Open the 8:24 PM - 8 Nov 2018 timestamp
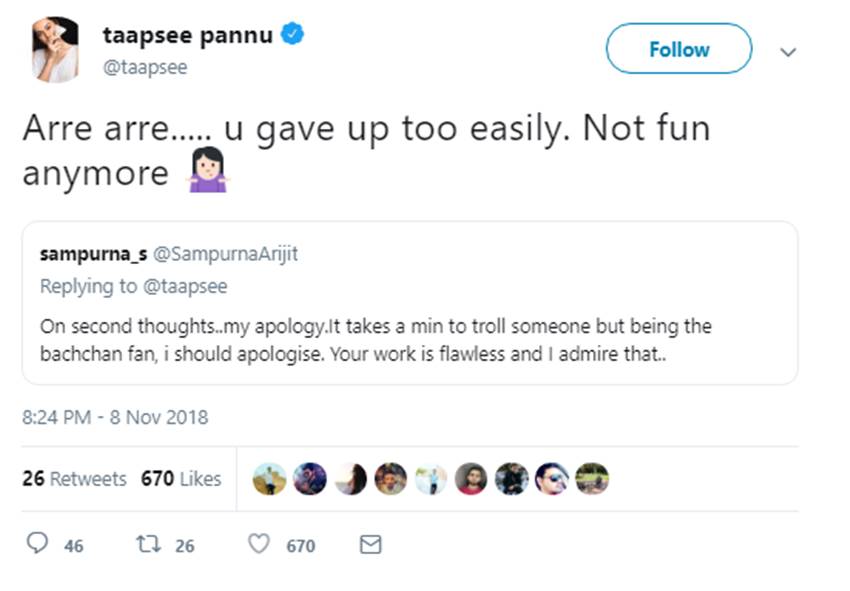This screenshot has width=850, height=591. coord(115,416)
